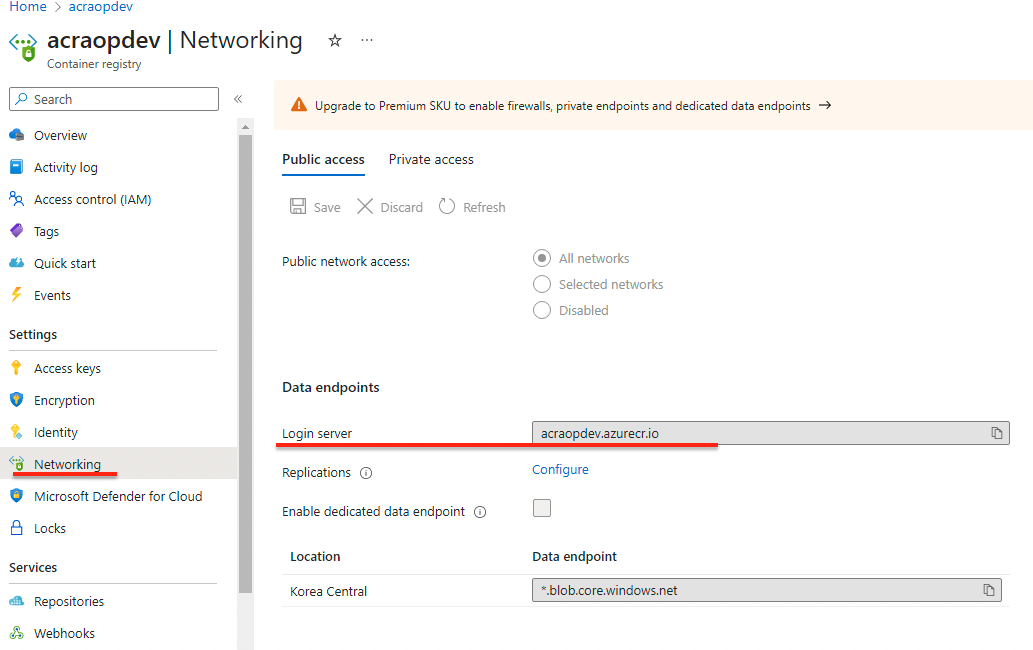The image size is (1033, 650).
Task: Go to Access control (IAM)
Action: [x=93, y=199]
